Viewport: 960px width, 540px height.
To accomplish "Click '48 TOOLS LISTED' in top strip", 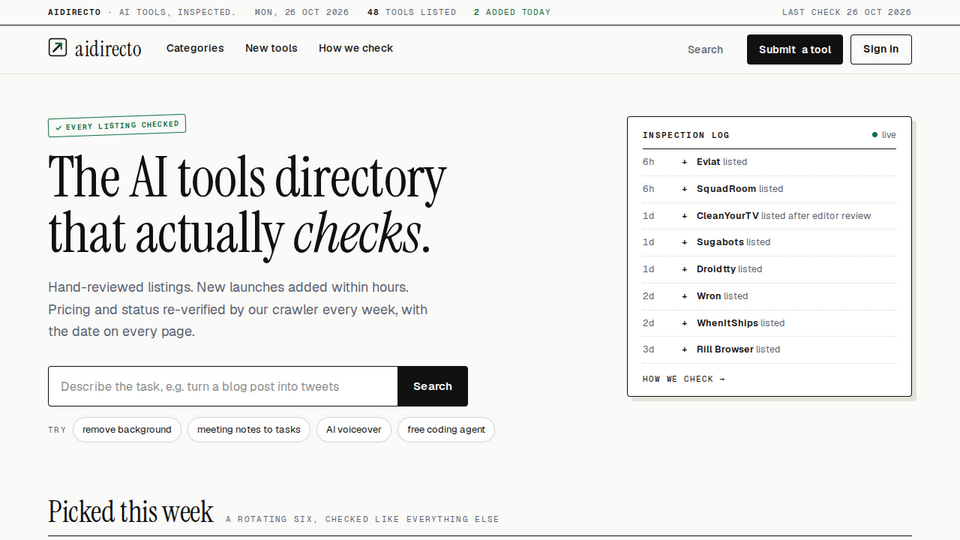I will 411,12.
